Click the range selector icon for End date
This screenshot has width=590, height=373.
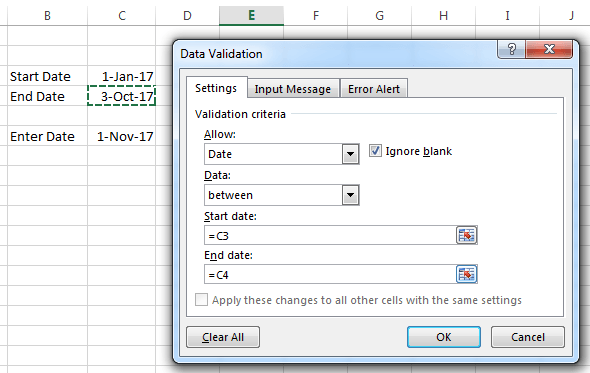click(x=467, y=274)
